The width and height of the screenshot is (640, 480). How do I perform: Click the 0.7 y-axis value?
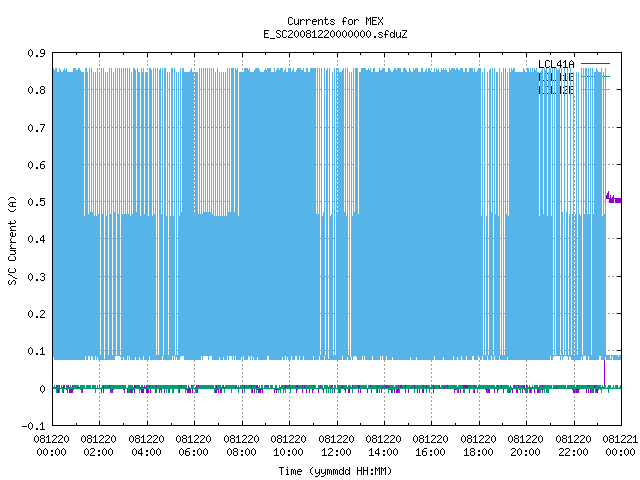tap(36, 128)
